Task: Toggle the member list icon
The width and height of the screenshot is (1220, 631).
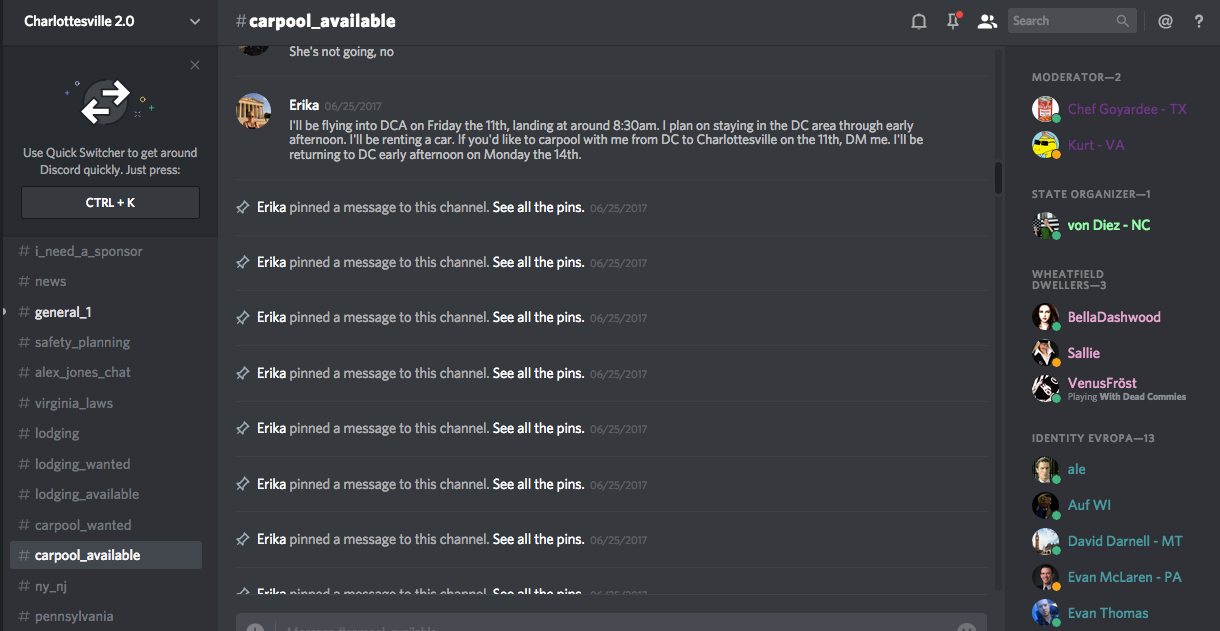Action: [x=987, y=21]
